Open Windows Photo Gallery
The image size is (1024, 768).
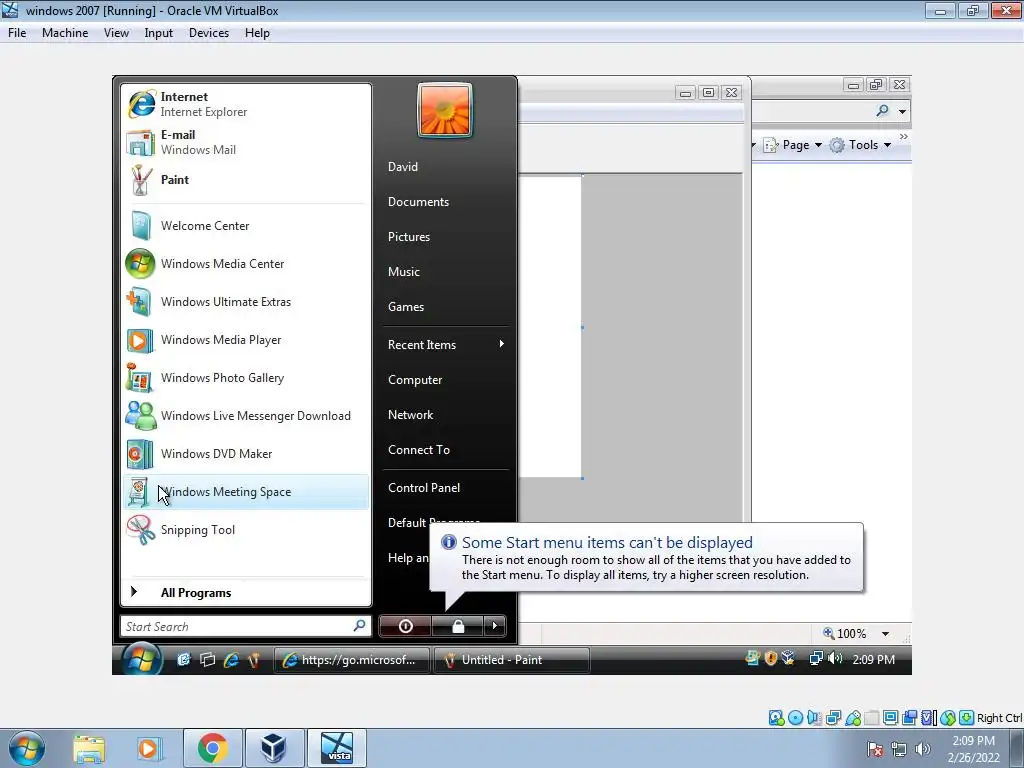pos(246,378)
